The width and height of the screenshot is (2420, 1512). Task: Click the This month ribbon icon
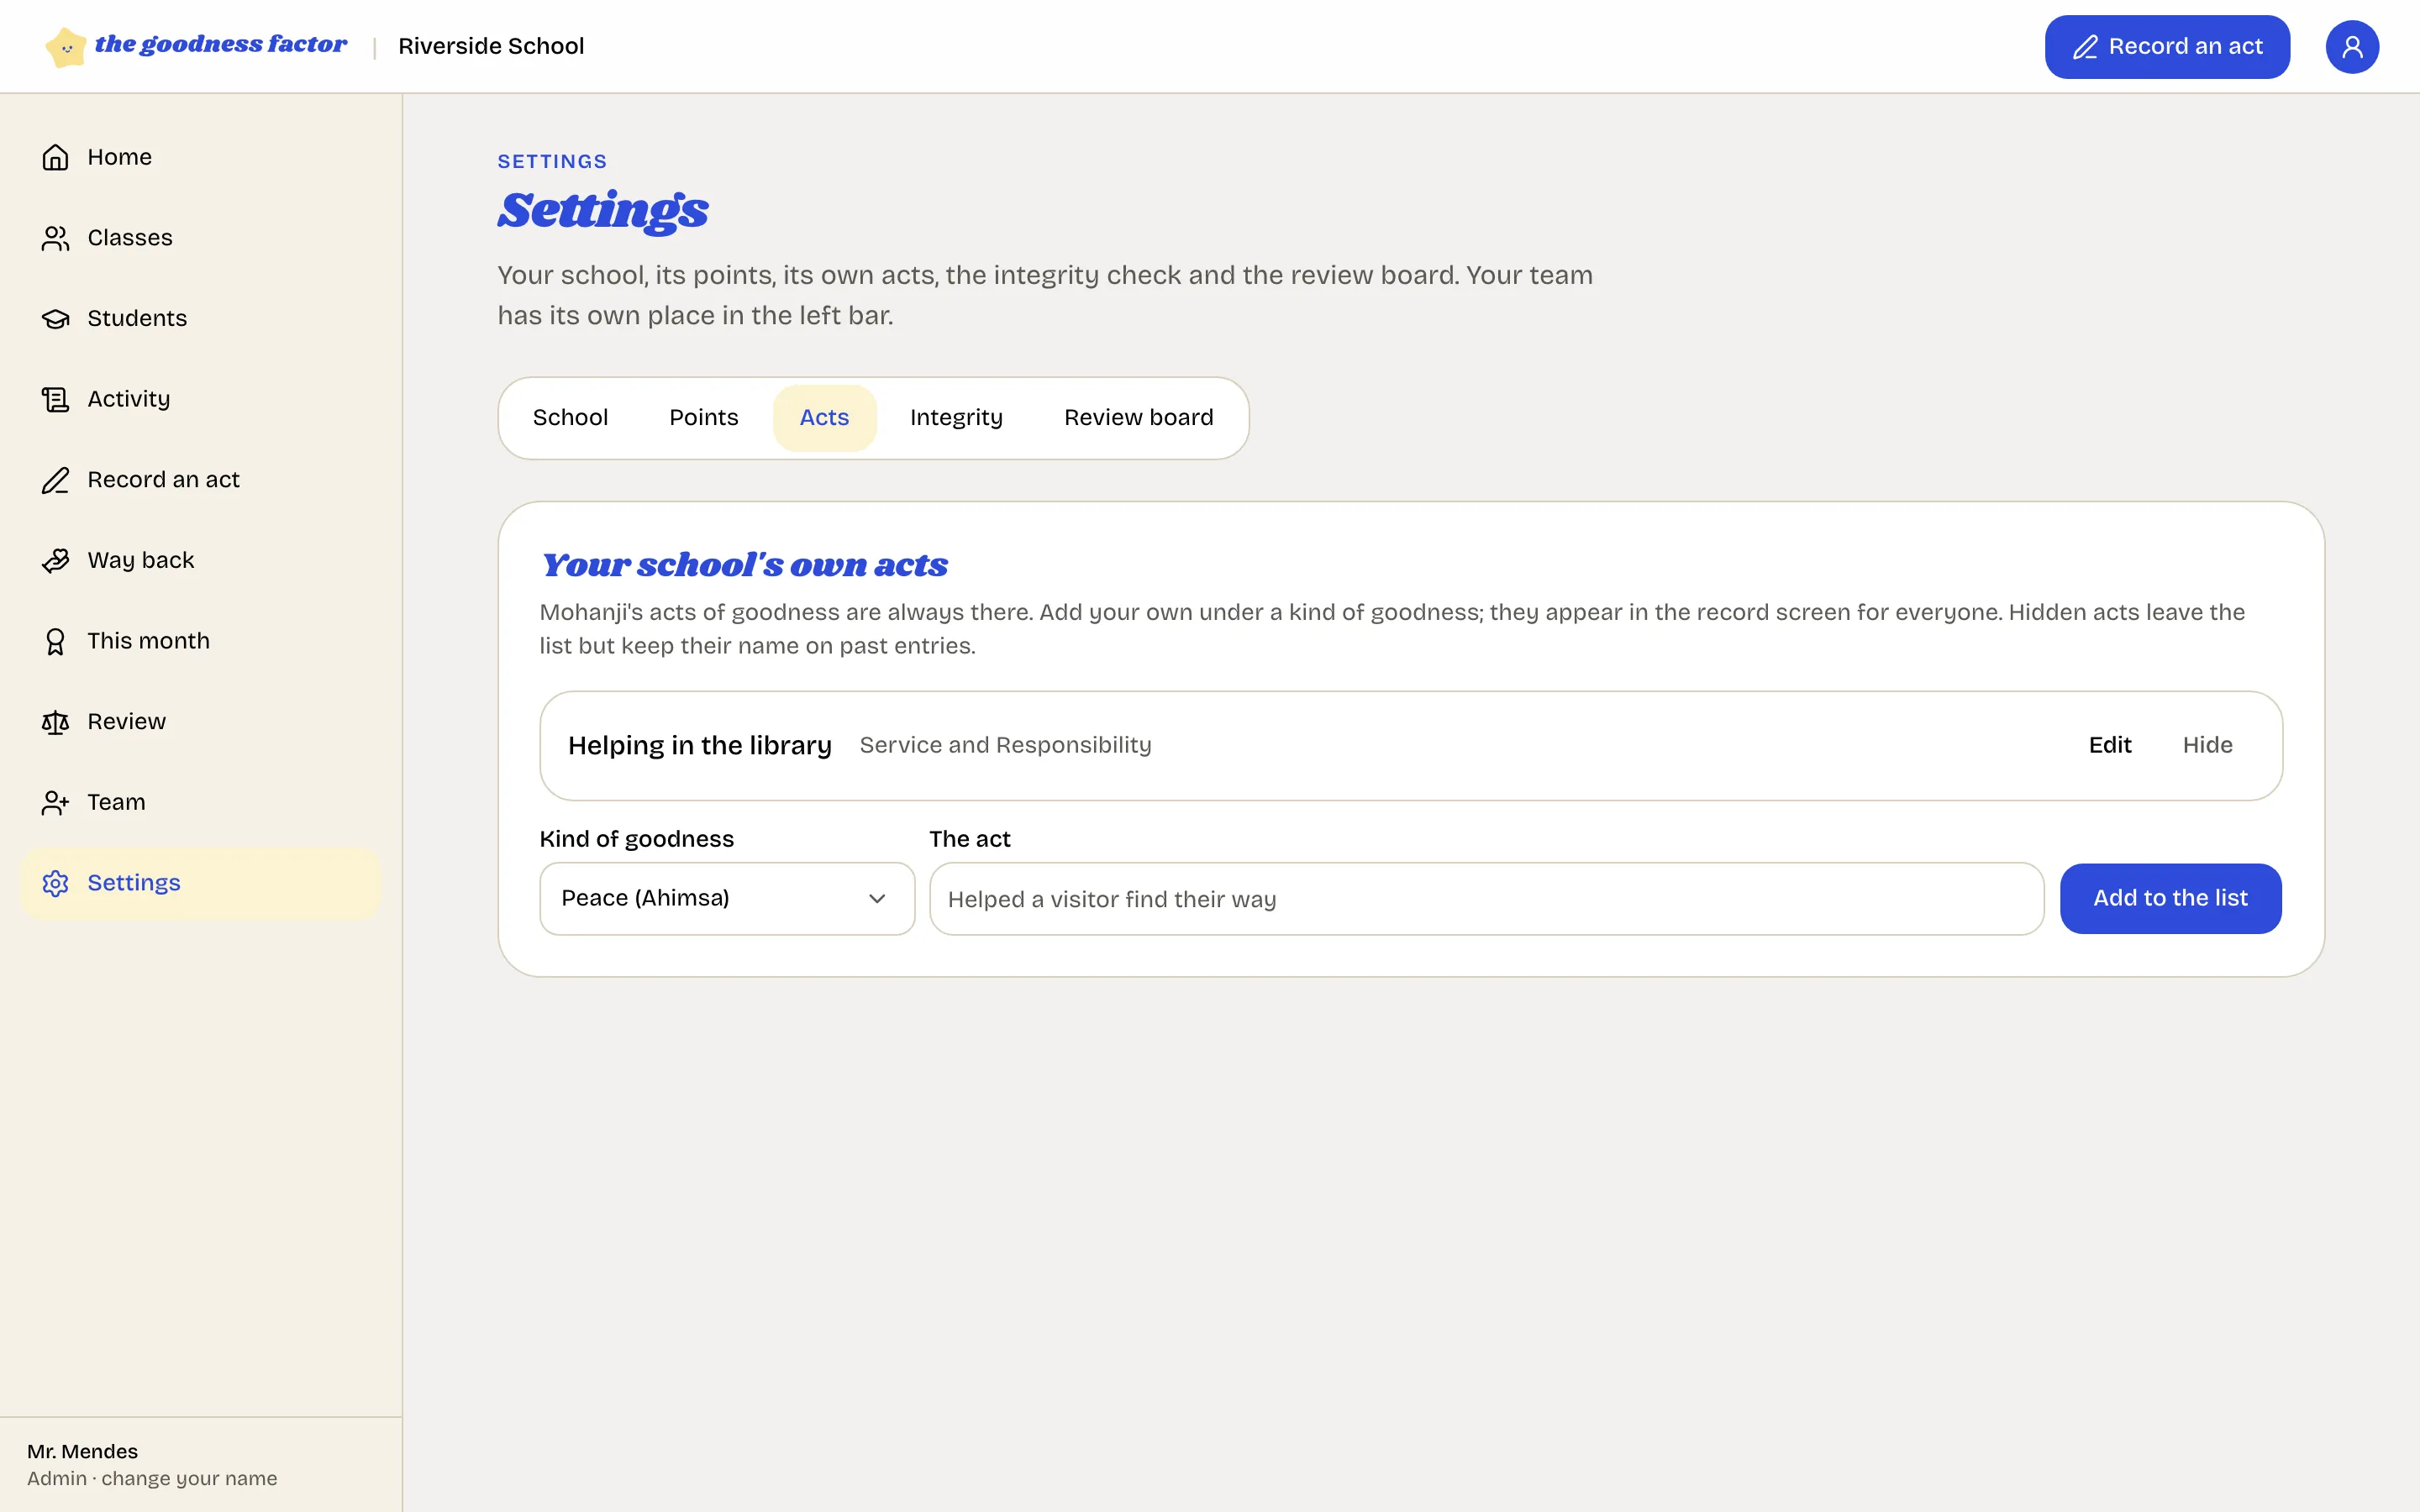click(55, 641)
